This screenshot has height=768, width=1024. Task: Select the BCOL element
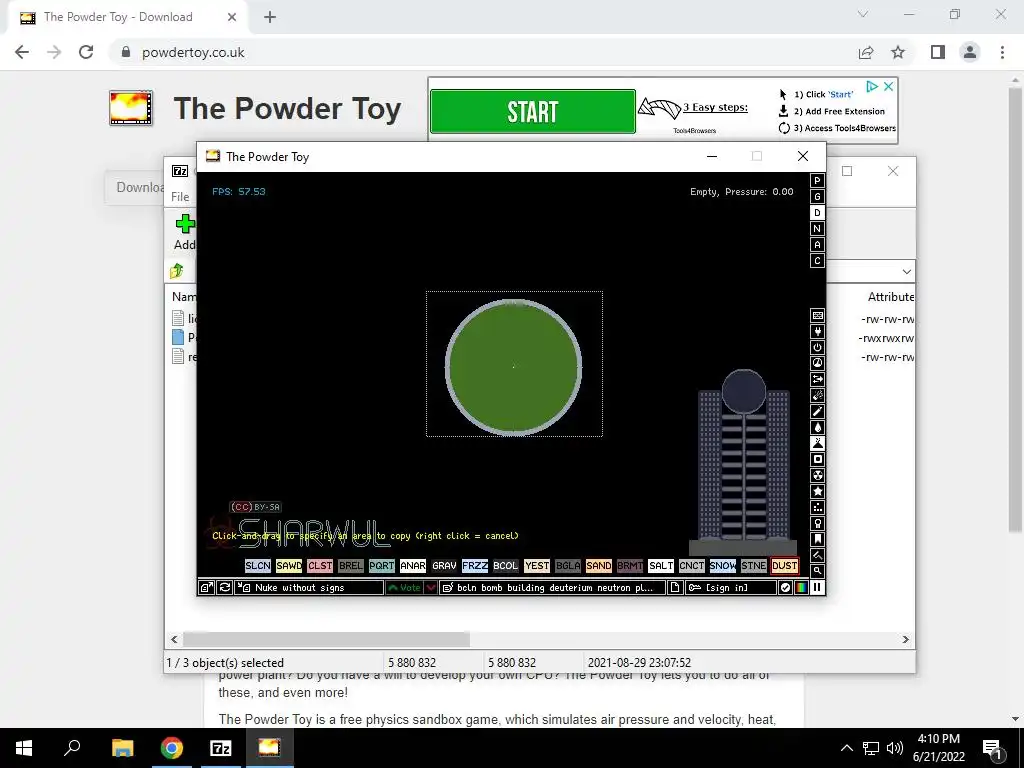coord(506,566)
